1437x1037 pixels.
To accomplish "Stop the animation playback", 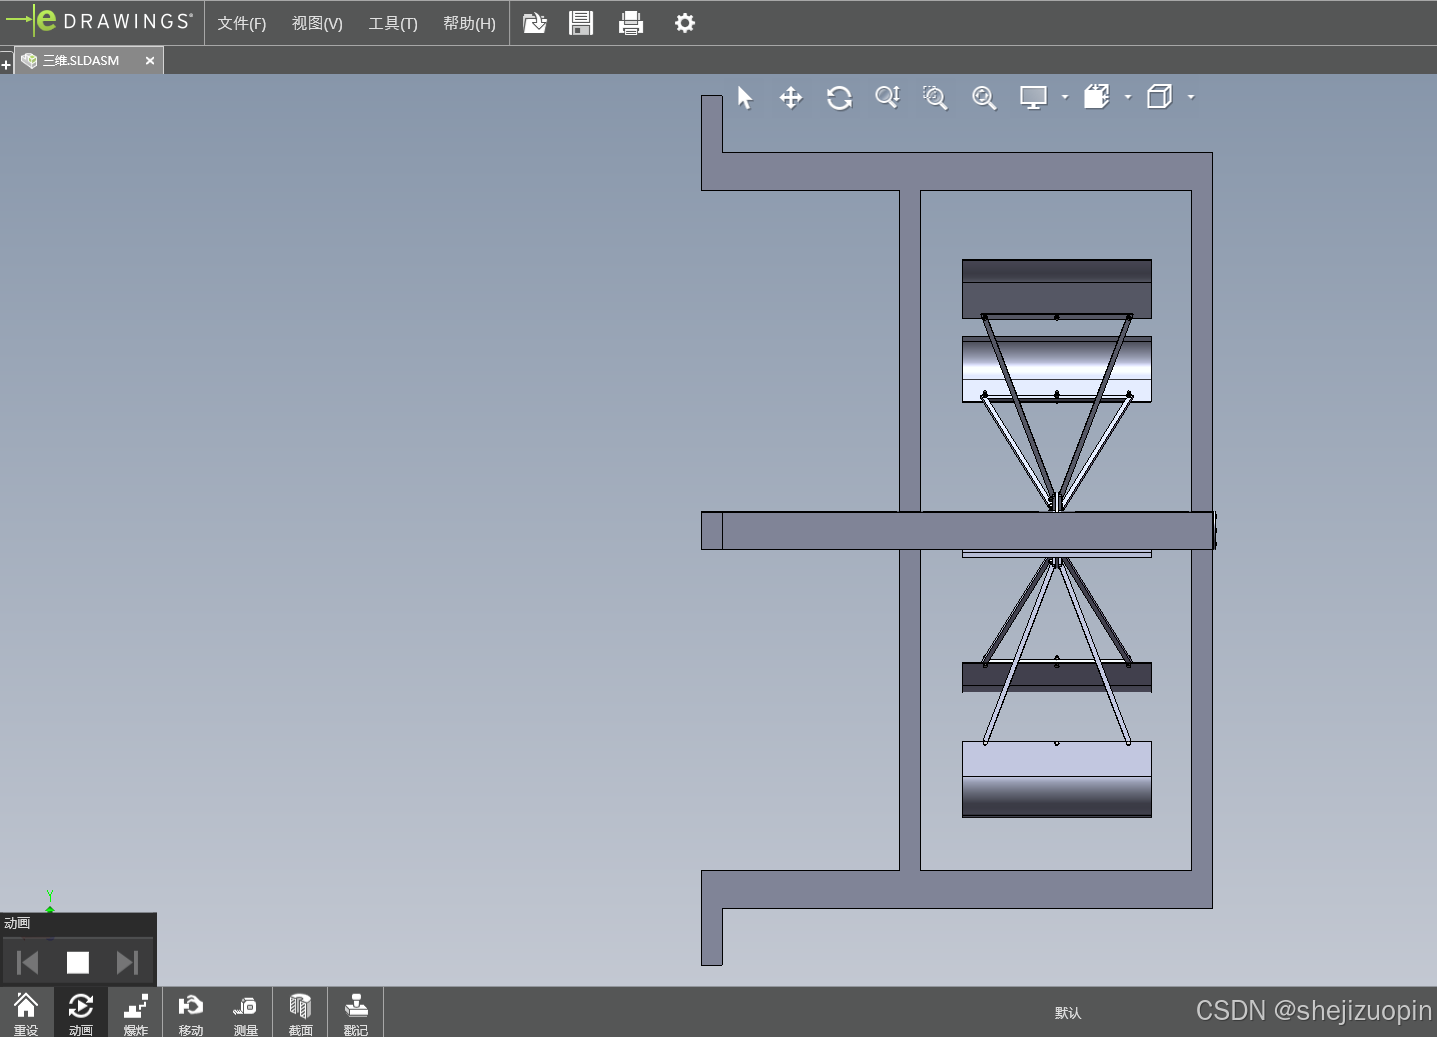I will point(78,962).
